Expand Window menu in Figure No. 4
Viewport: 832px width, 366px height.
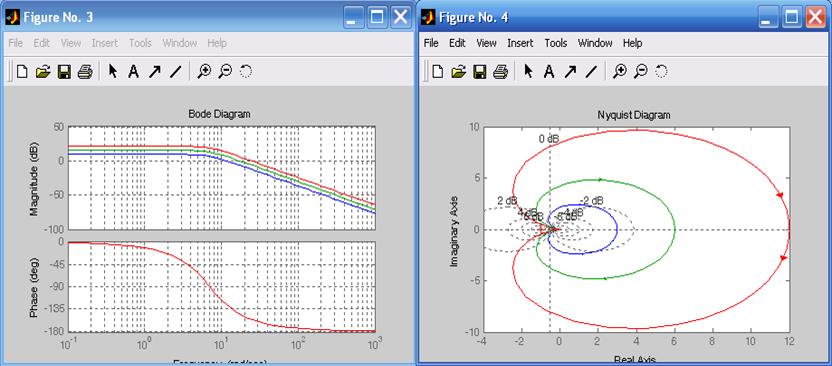[x=594, y=43]
